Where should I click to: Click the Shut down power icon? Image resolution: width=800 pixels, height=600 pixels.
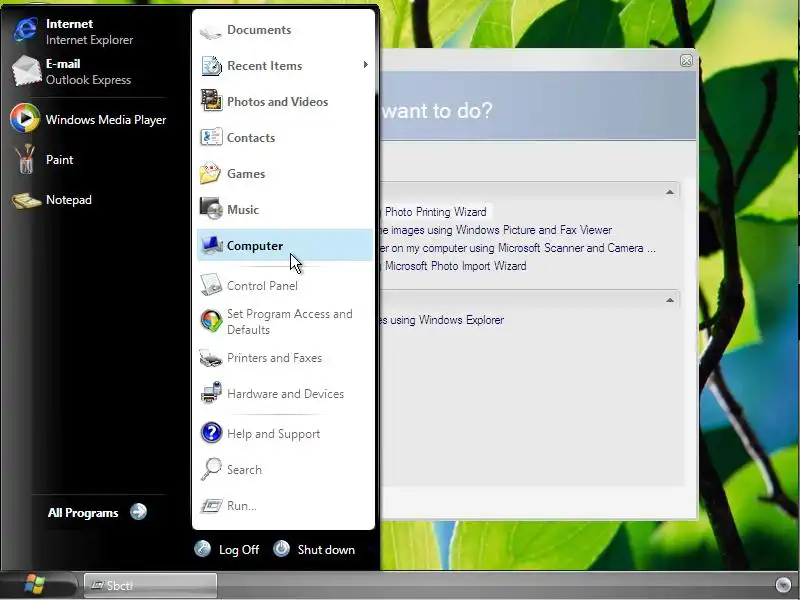[x=281, y=548]
